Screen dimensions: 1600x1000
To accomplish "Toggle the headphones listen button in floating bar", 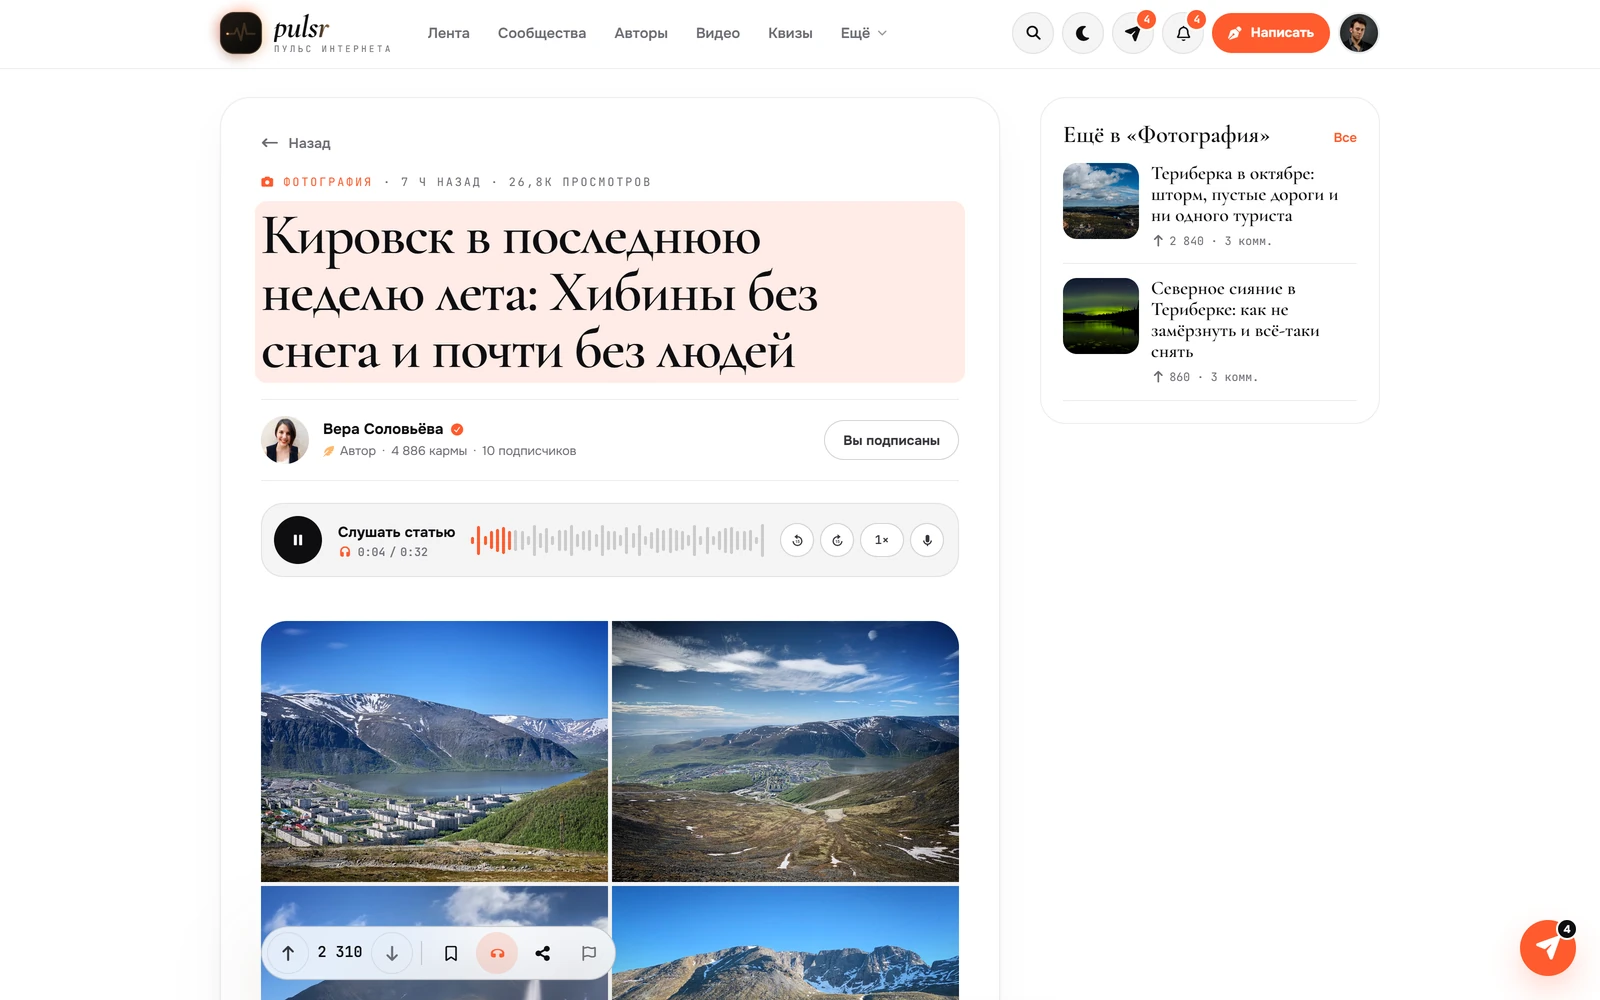I will point(497,953).
